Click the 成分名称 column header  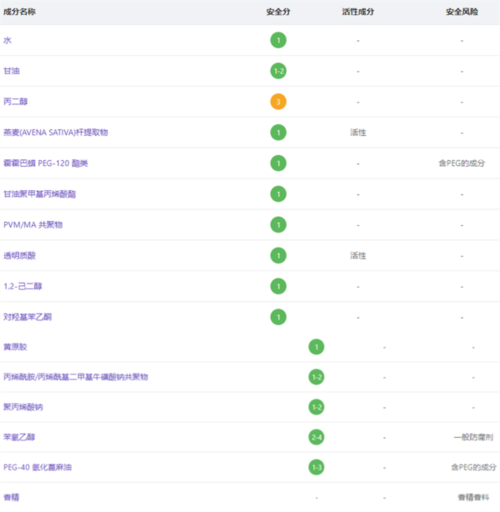(x=19, y=12)
